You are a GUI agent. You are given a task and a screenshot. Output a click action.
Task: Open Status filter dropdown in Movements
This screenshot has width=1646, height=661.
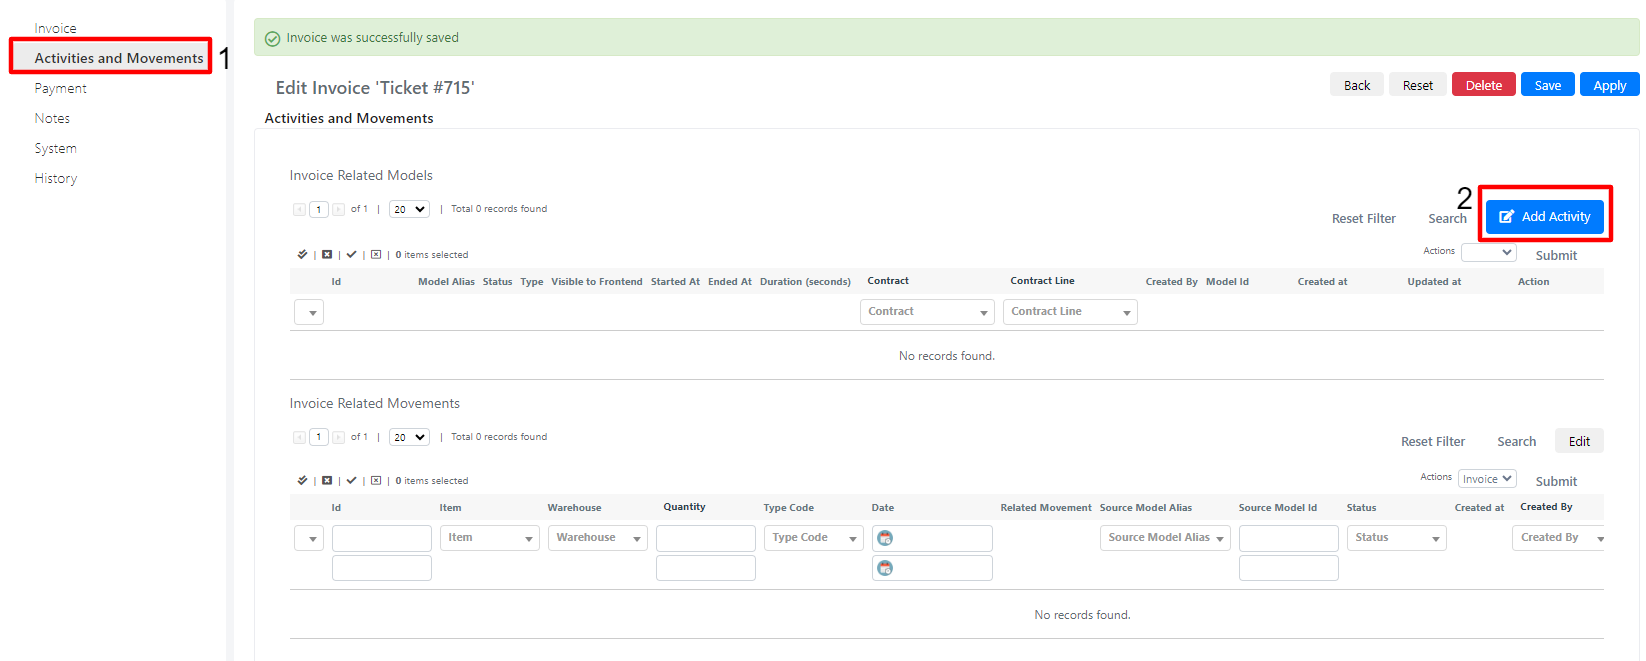click(1397, 538)
